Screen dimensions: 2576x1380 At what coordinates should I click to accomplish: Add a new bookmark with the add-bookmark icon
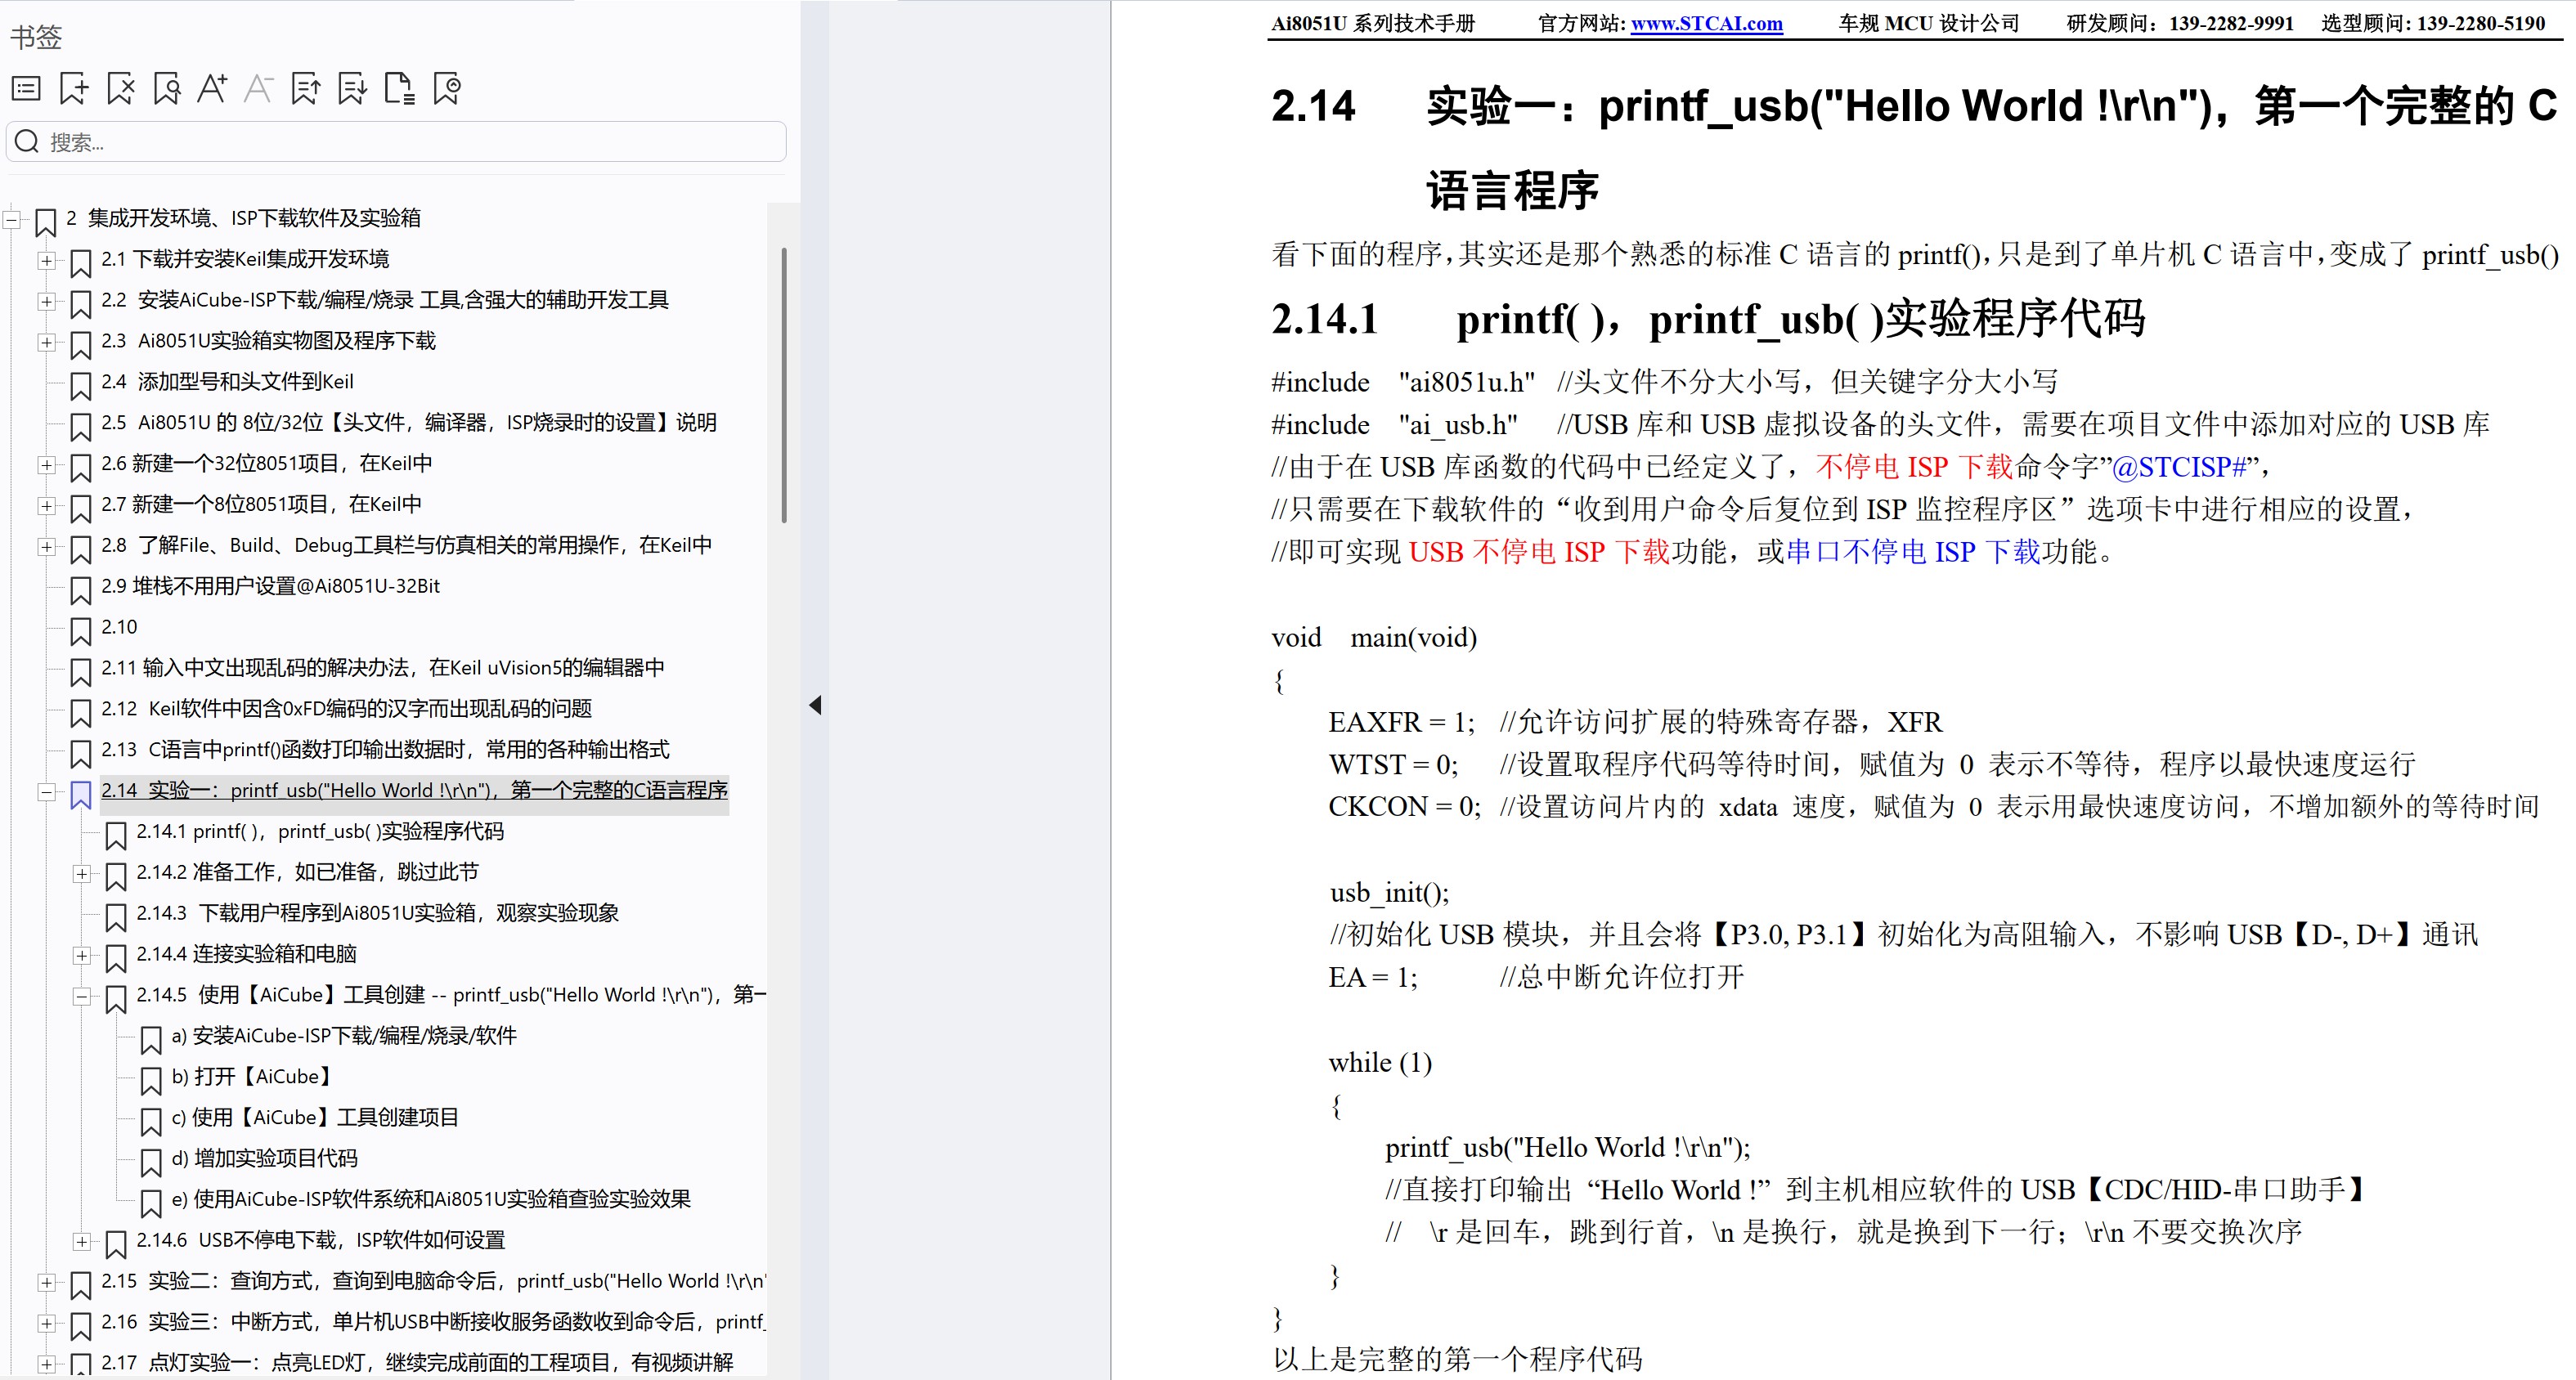click(x=73, y=88)
